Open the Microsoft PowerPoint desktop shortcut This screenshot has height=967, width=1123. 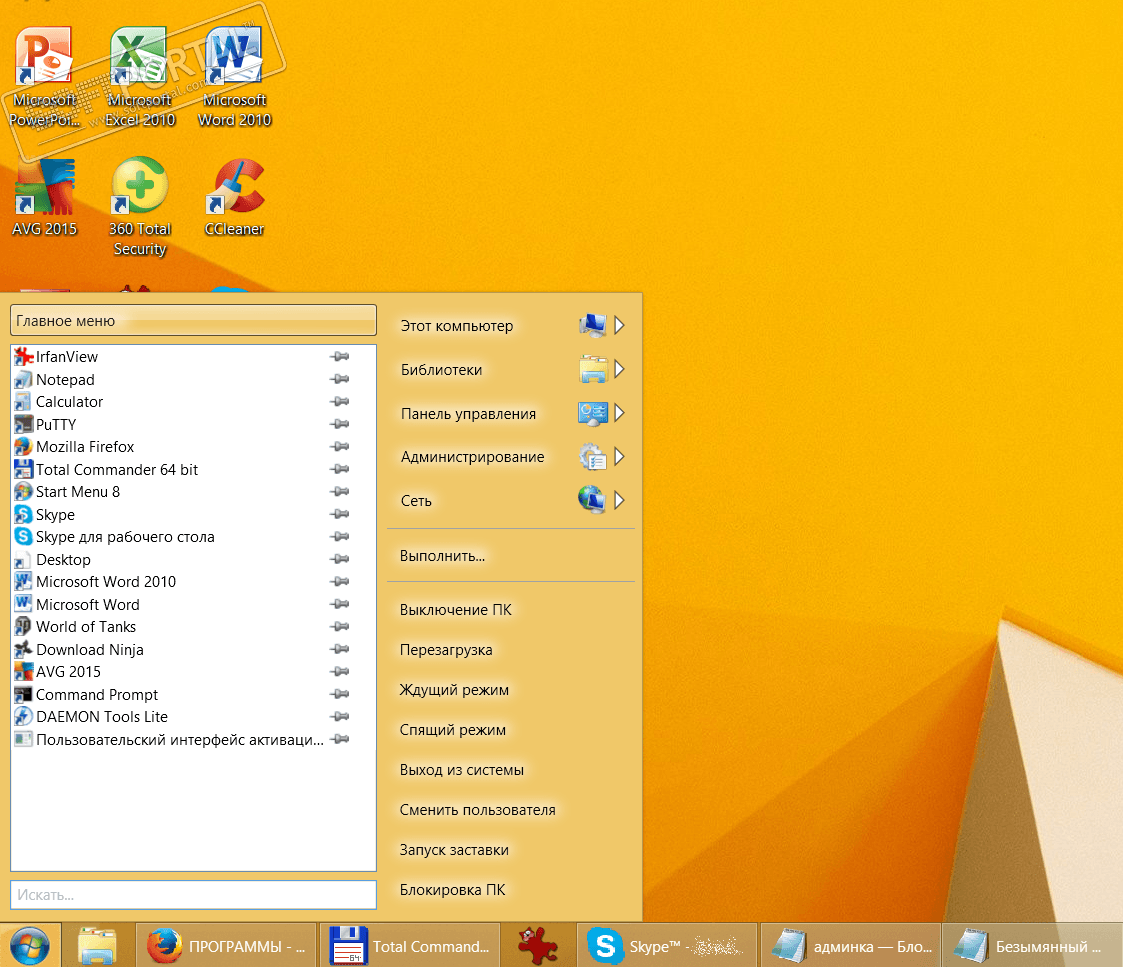pyautogui.click(x=44, y=77)
